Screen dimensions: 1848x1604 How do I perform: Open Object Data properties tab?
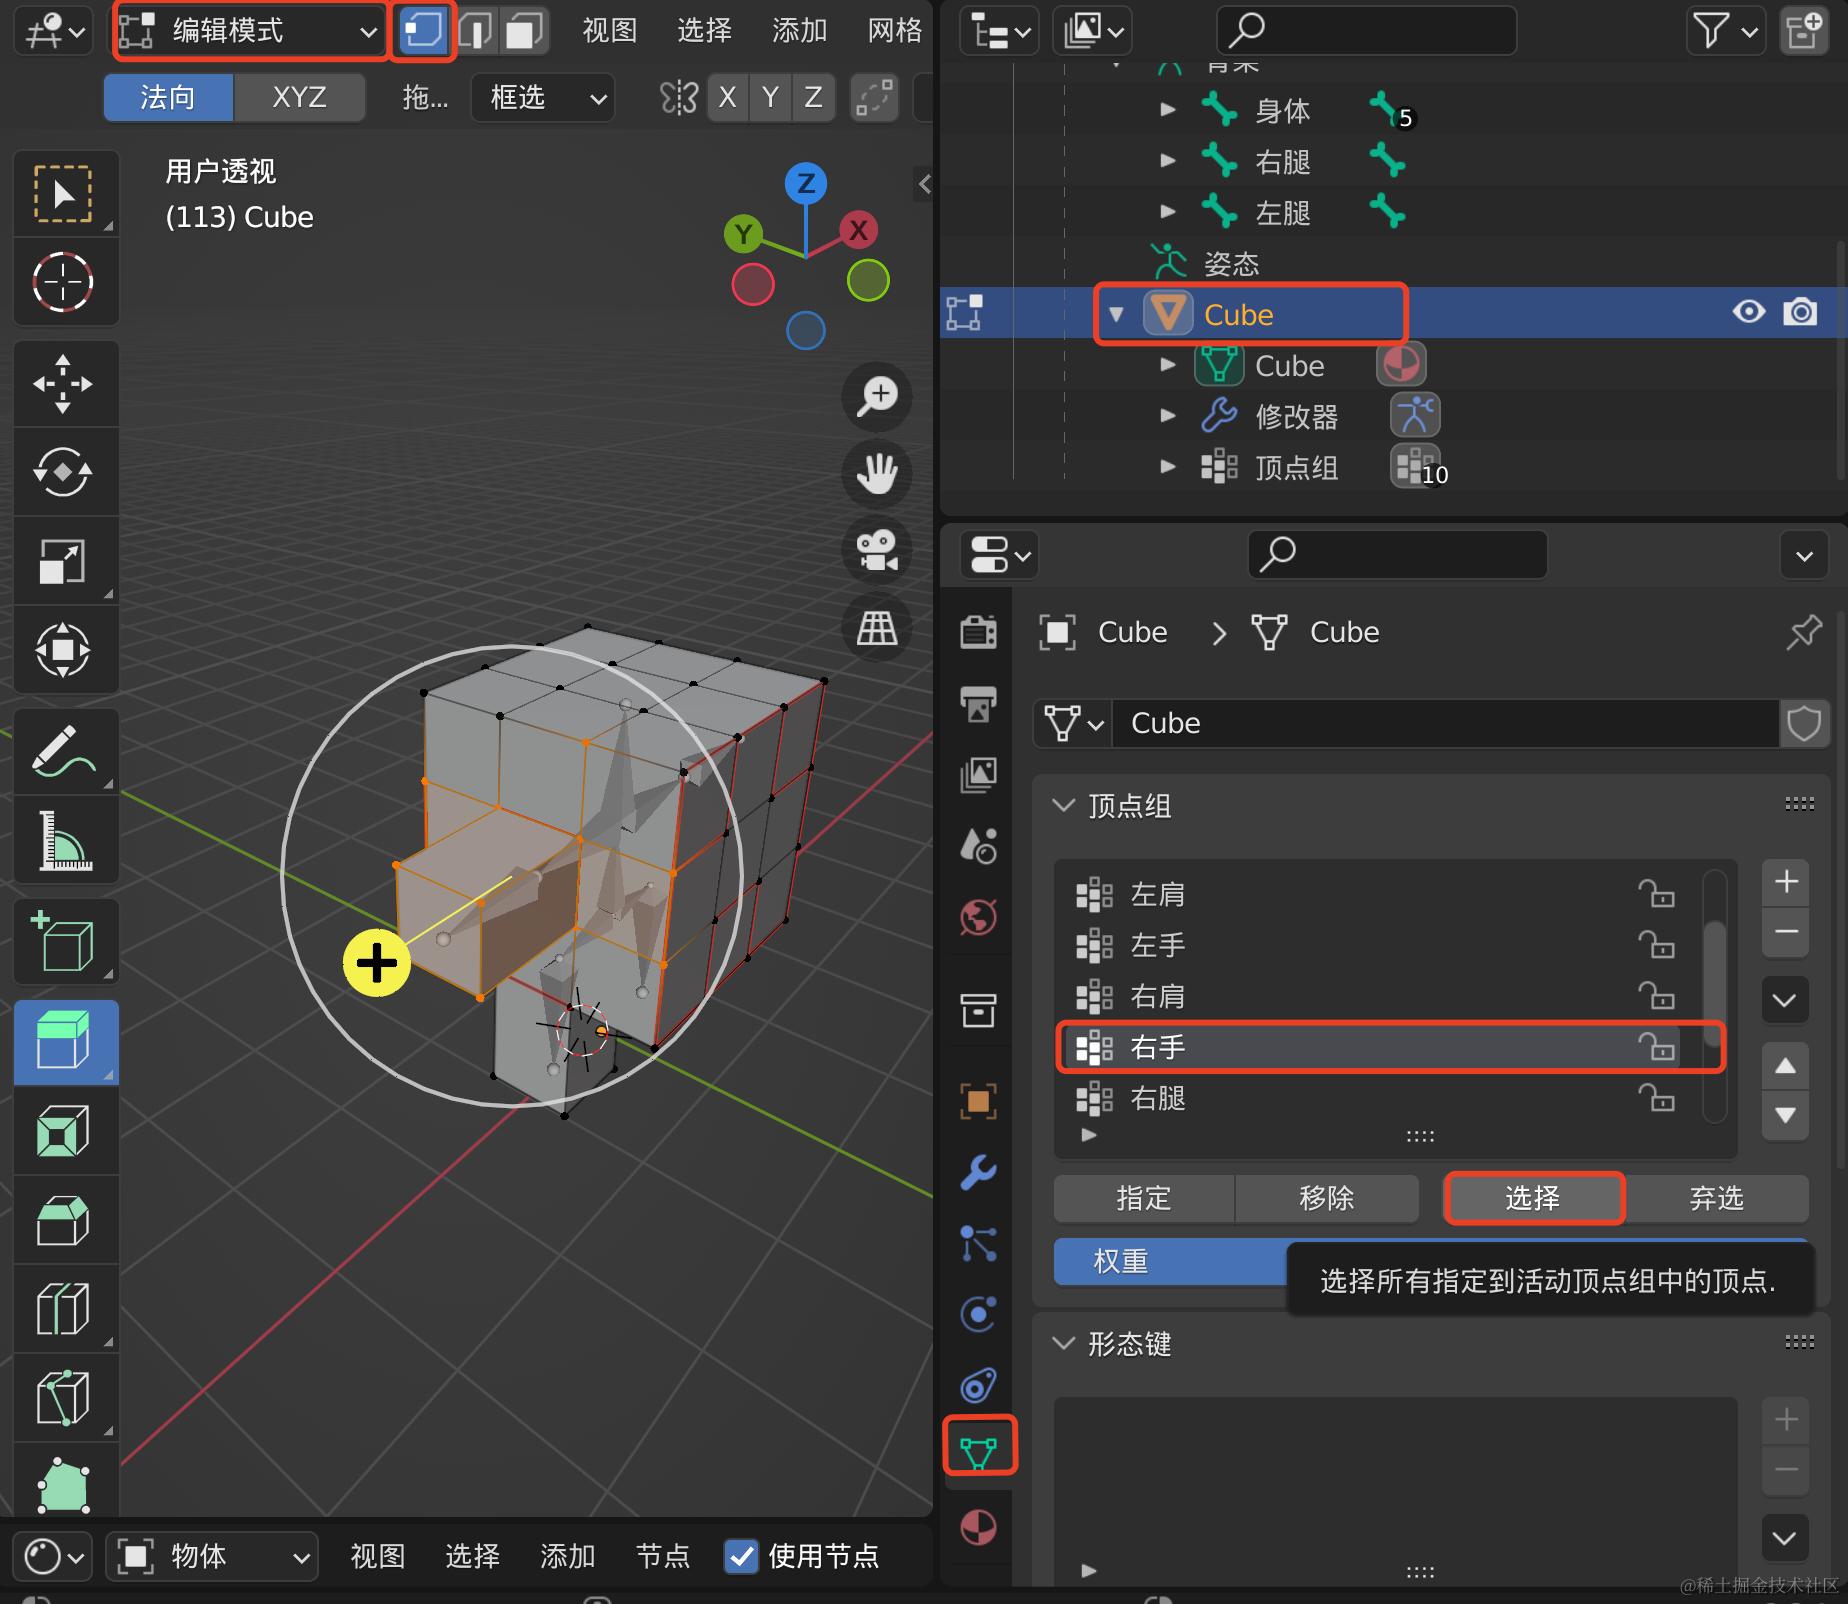(x=979, y=1447)
